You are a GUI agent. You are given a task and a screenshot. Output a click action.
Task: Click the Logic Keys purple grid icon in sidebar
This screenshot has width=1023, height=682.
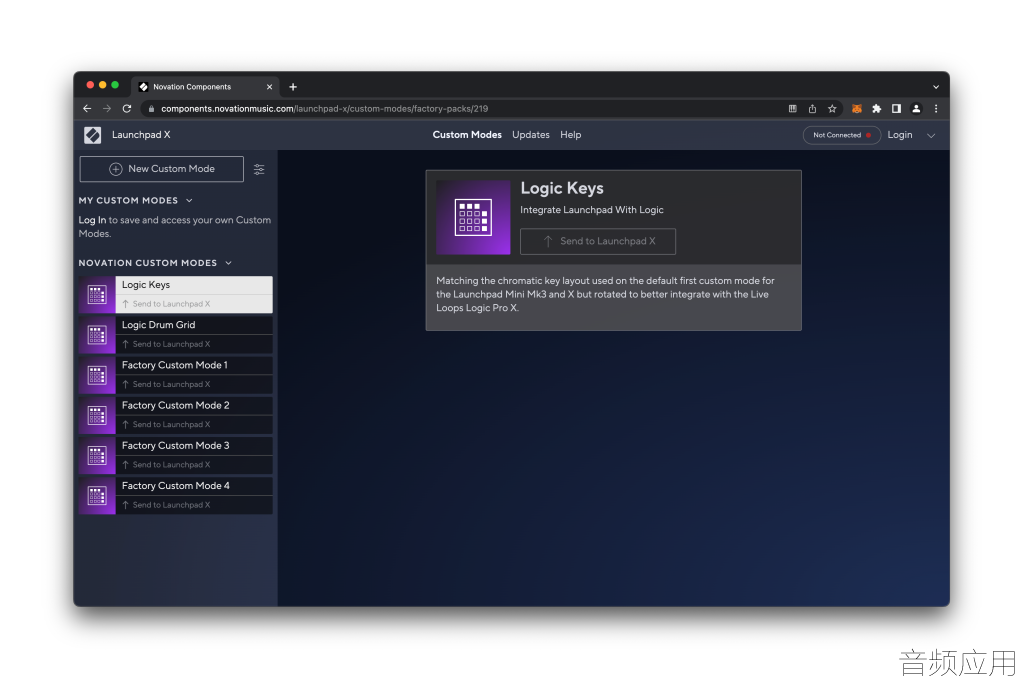97,295
